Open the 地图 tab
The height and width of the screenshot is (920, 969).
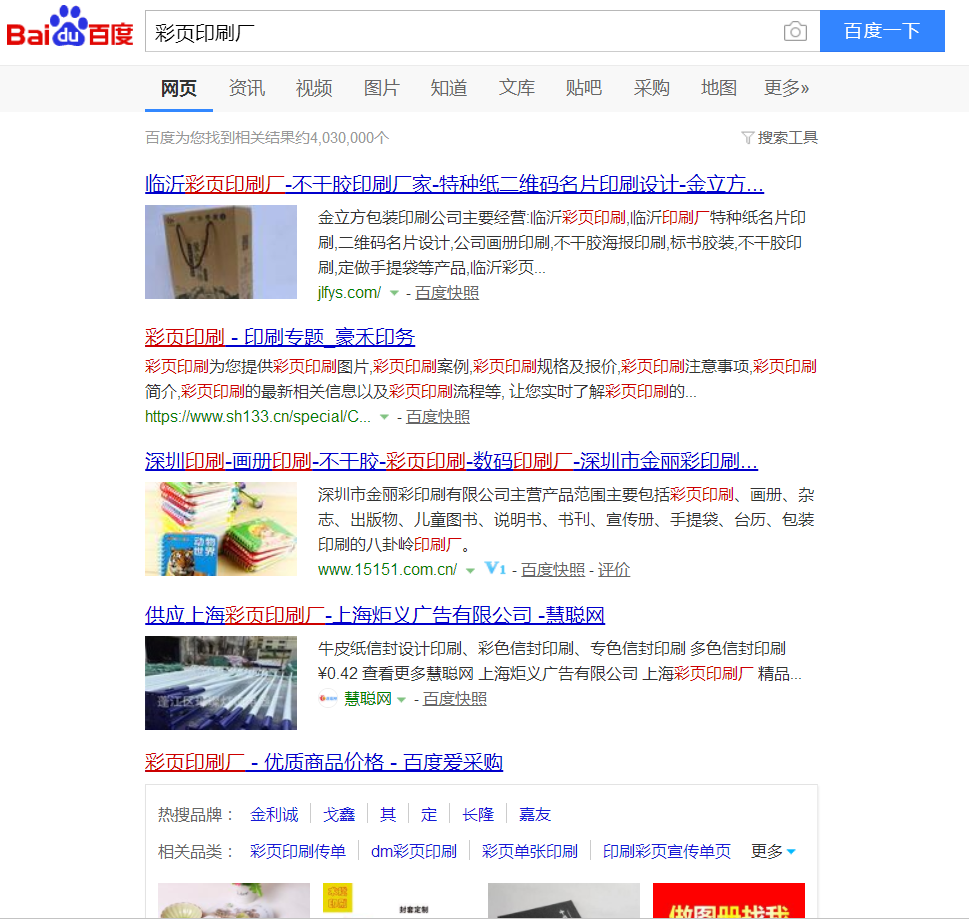[719, 88]
